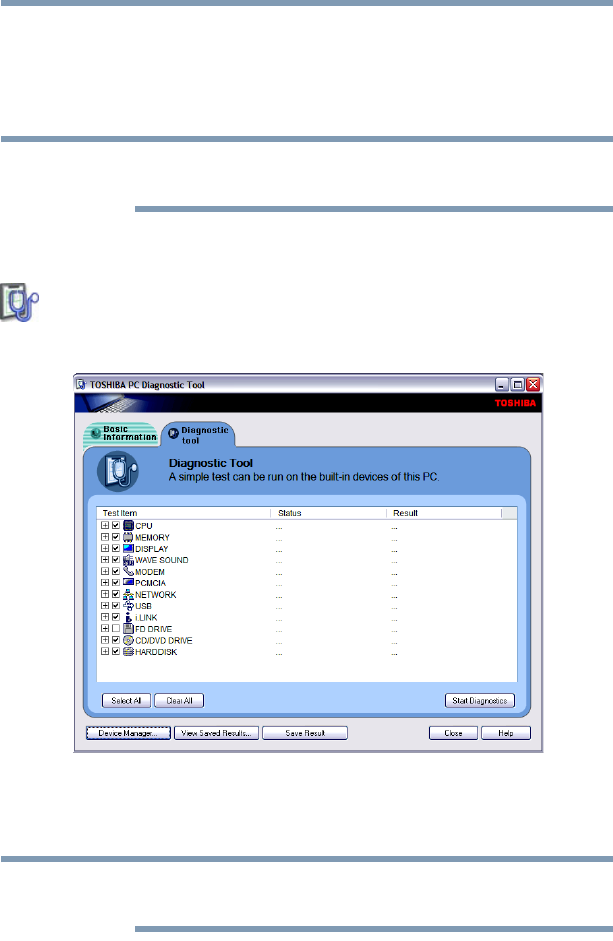613x941 pixels.
Task: Uncheck the NETWORK test checkbox
Action: 116,594
